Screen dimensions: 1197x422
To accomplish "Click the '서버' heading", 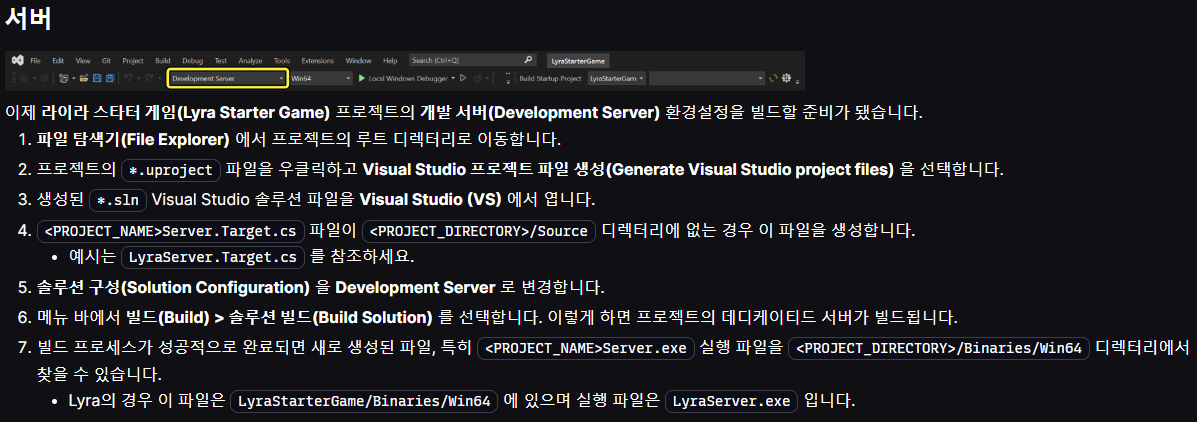I will [x=28, y=18].
